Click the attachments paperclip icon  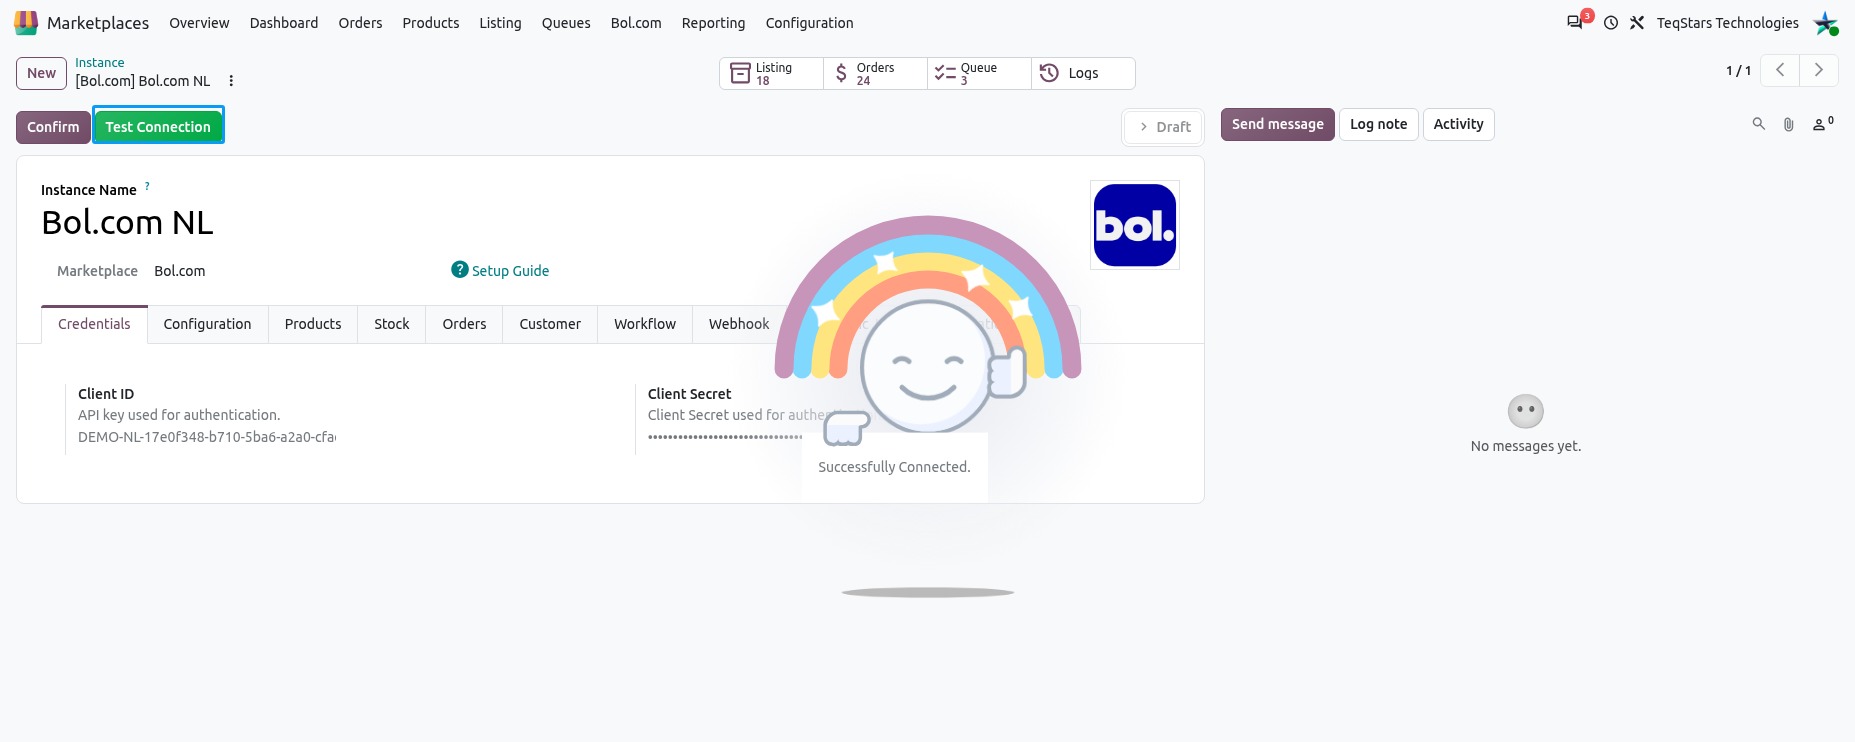1789,124
